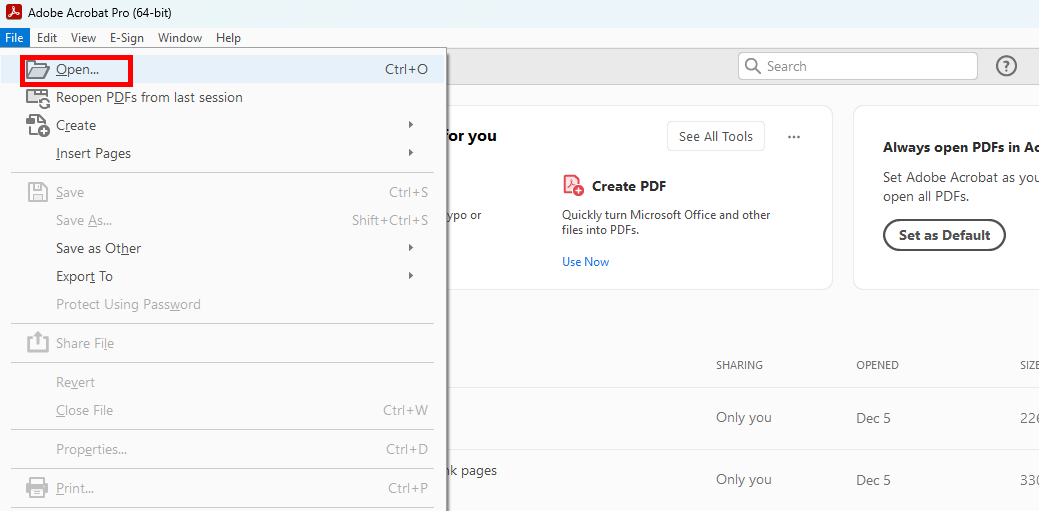This screenshot has height=511, width=1039.
Task: Open the Edit menu
Action: (47, 38)
